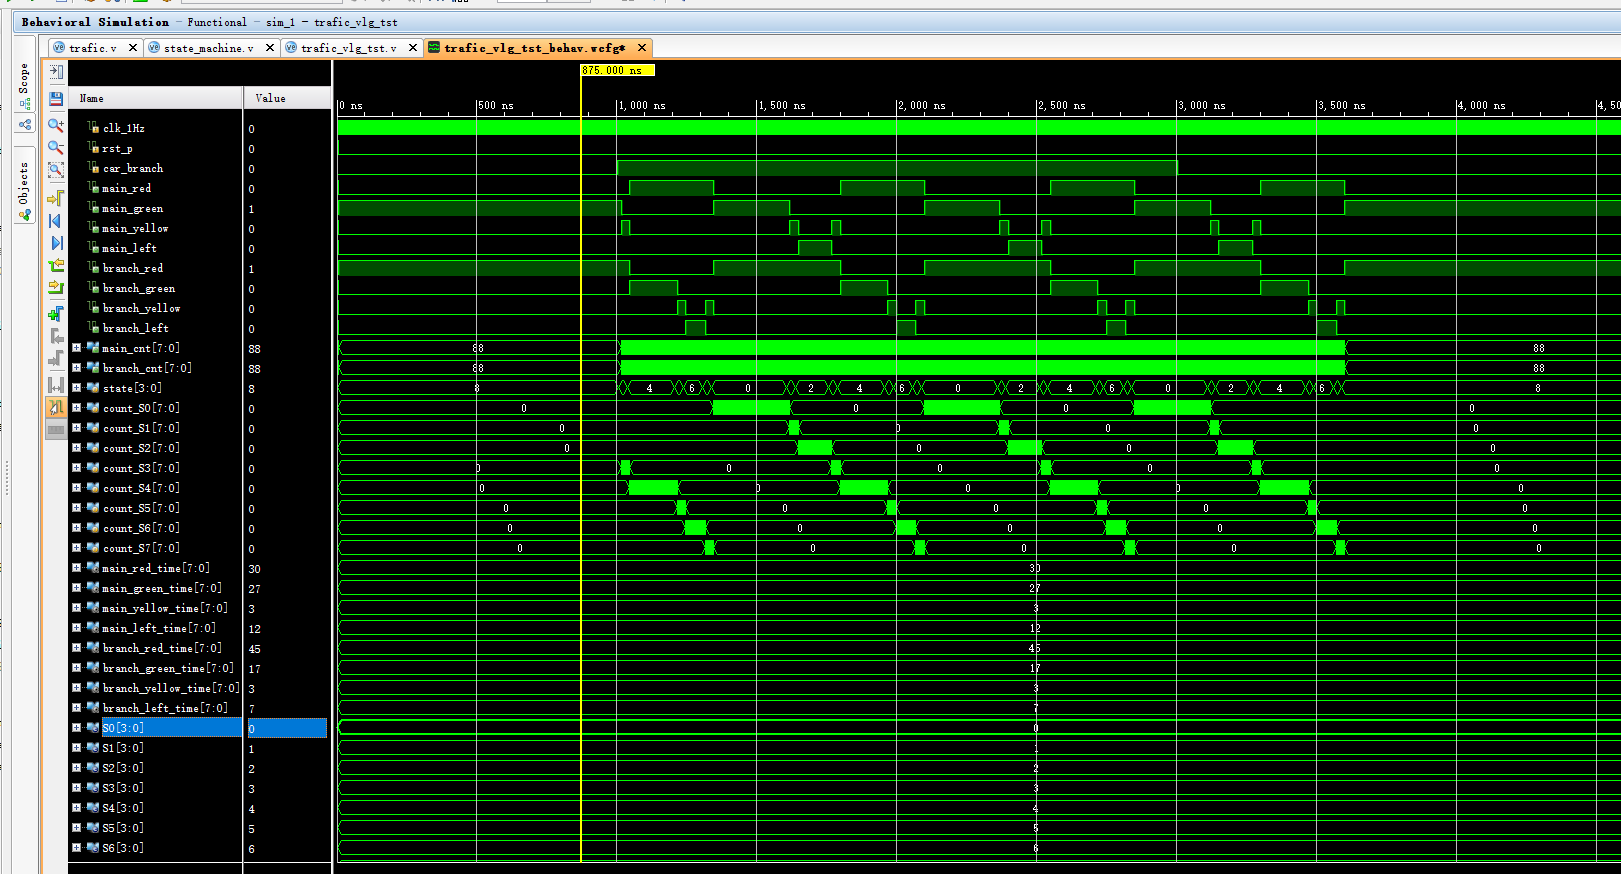Go to the previous transition
Viewport: 1621px width, 874px height.
coord(56,266)
